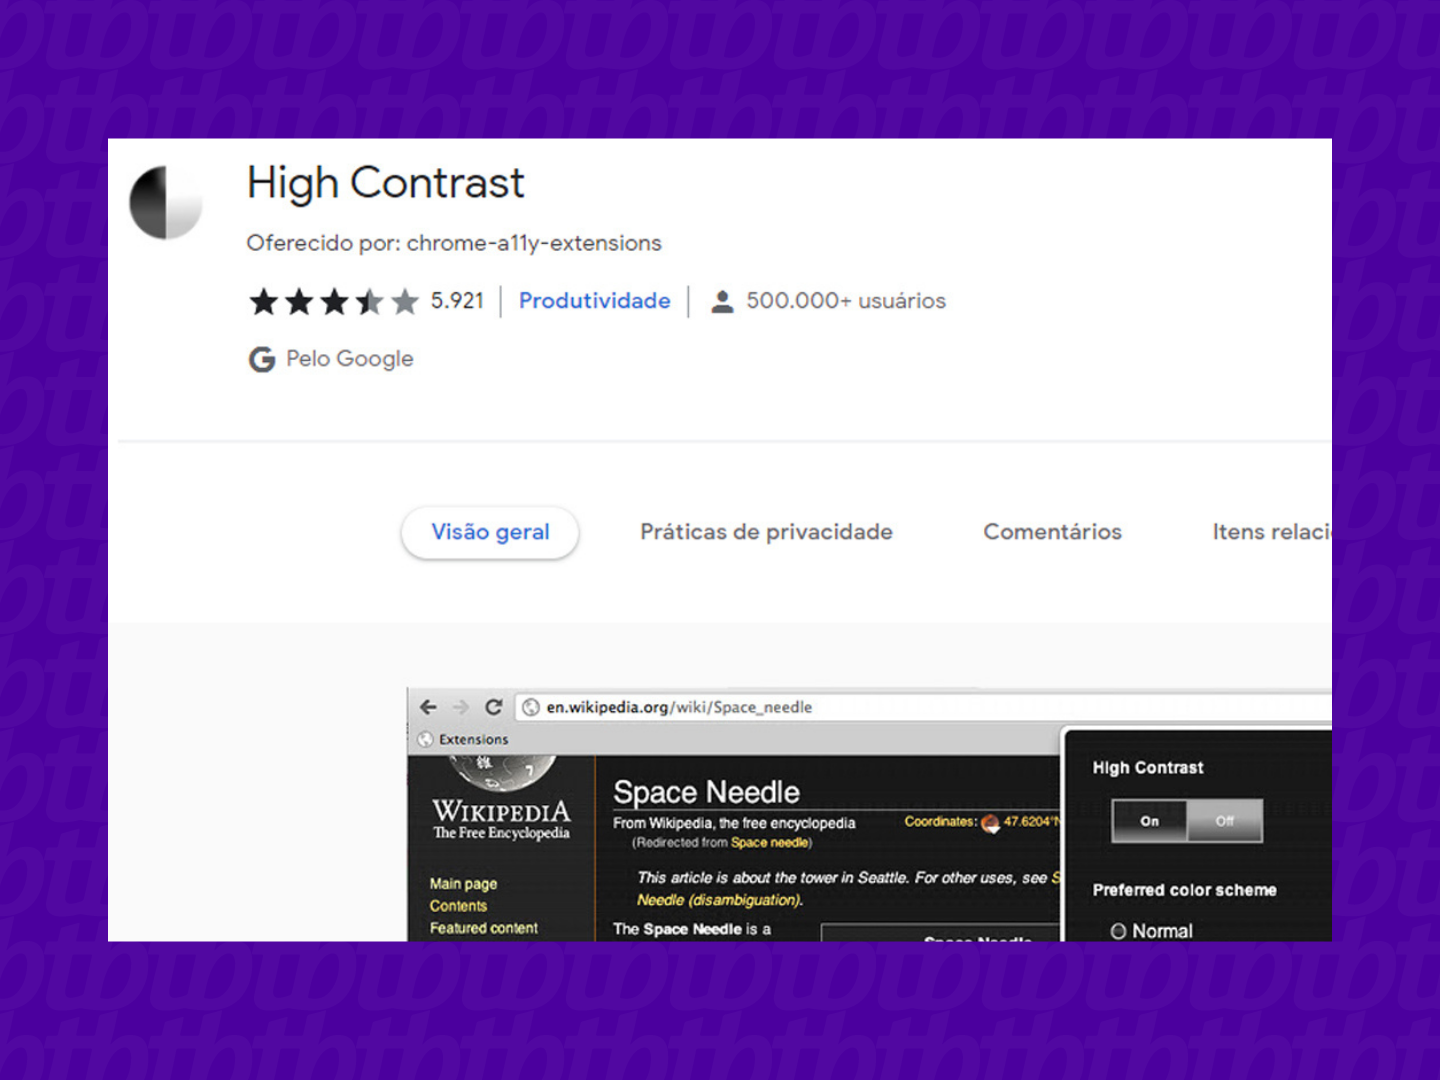This screenshot has height=1080, width=1440.
Task: Click the Space Needle article heading
Action: tap(706, 792)
